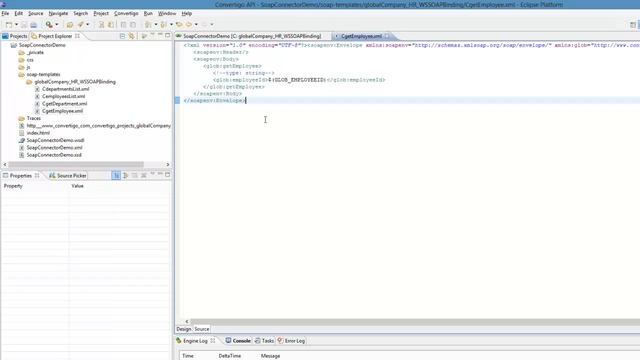Select the css folder
Viewport: 640px width, 360px height.
tap(30, 60)
